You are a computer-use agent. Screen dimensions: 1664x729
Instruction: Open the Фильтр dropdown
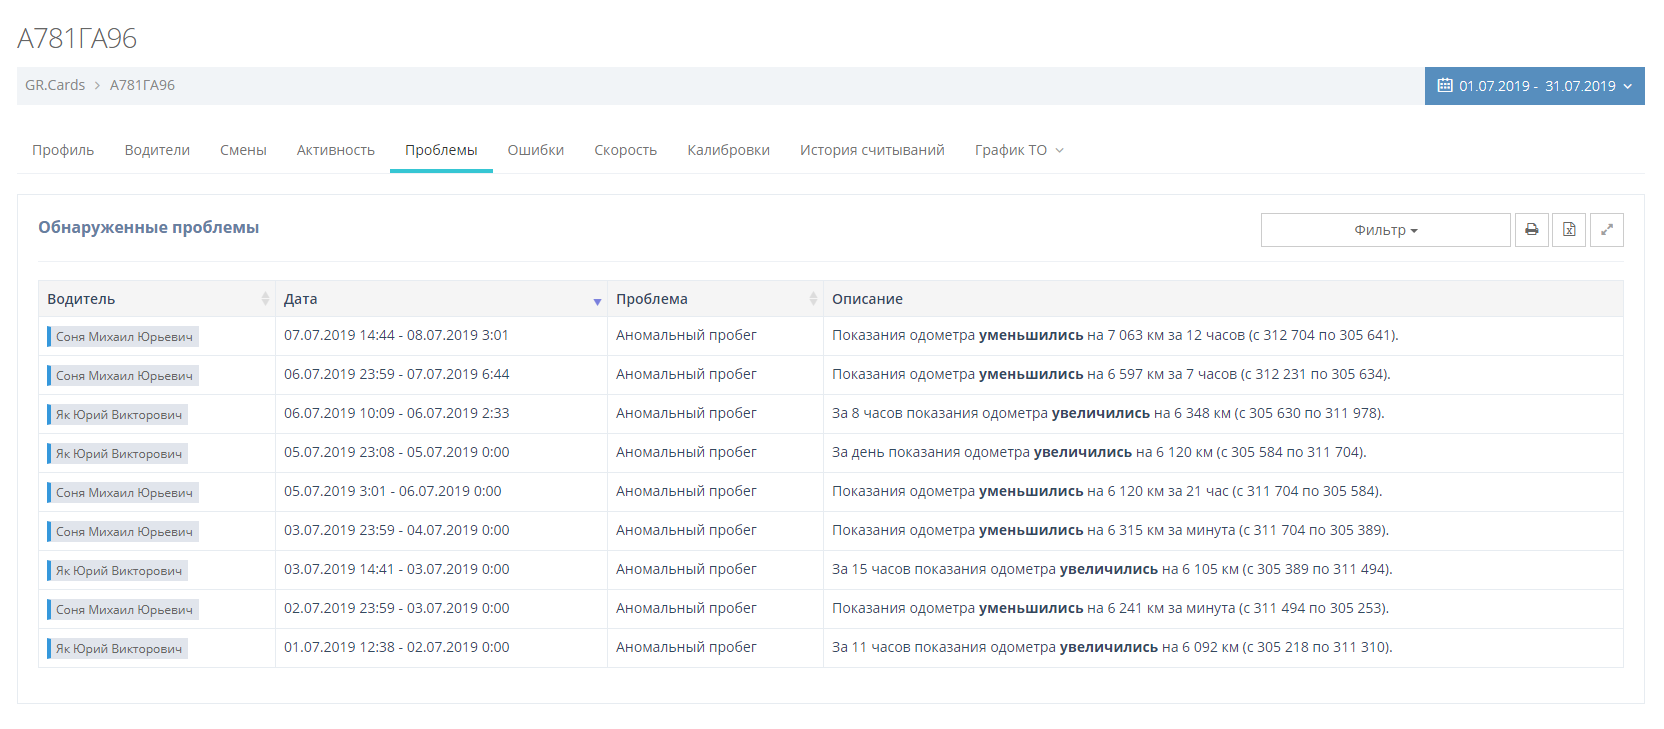pyautogui.click(x=1385, y=230)
